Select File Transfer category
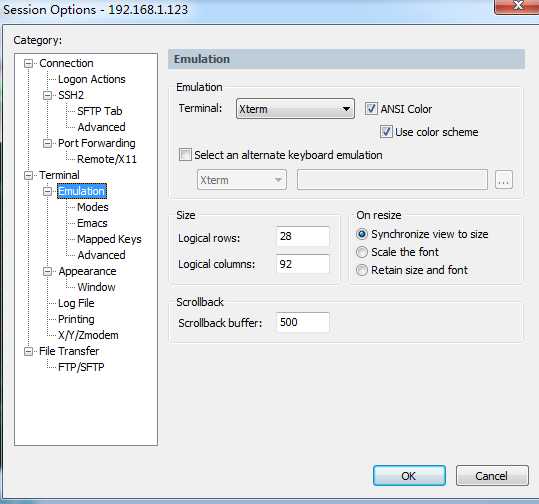This screenshot has width=539, height=504. point(69,351)
